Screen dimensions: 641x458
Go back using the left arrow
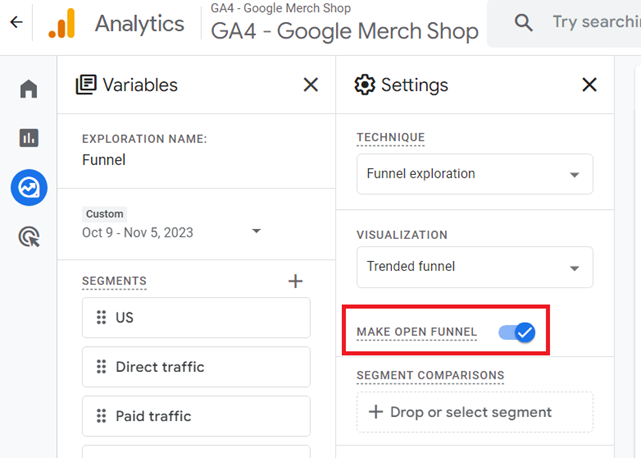[x=16, y=22]
